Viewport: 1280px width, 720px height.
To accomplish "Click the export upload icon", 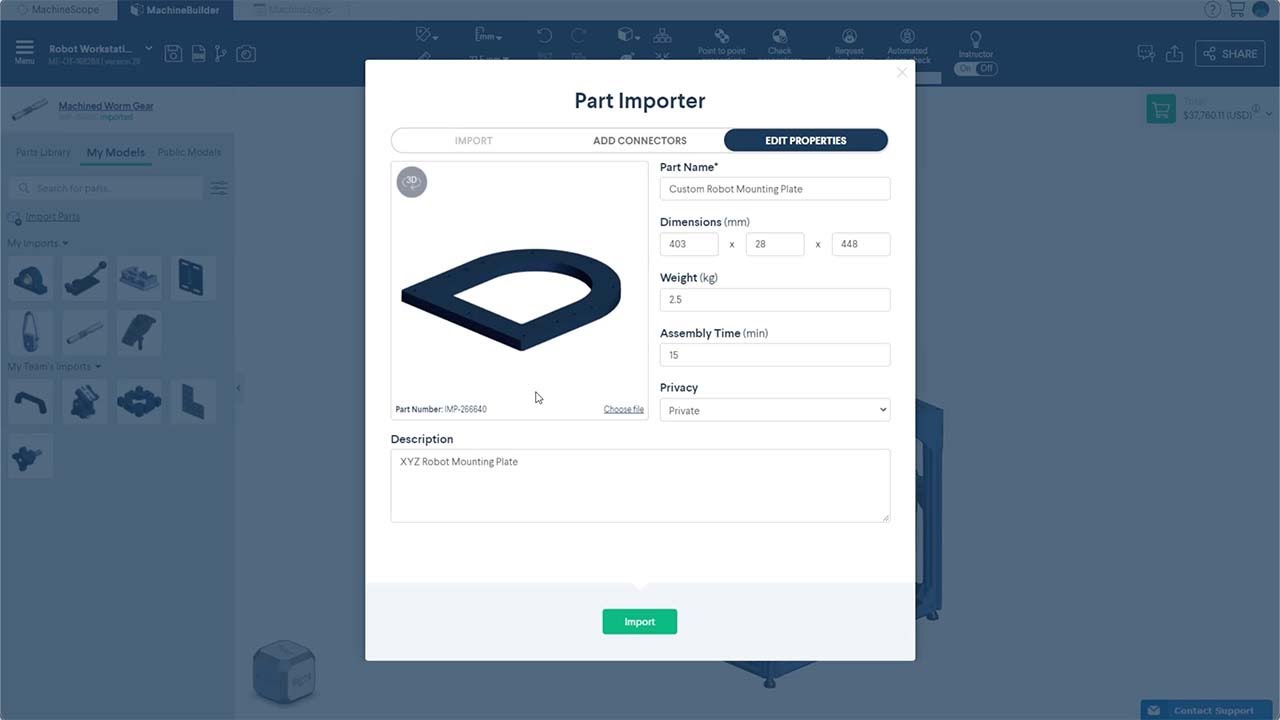I will [1175, 53].
